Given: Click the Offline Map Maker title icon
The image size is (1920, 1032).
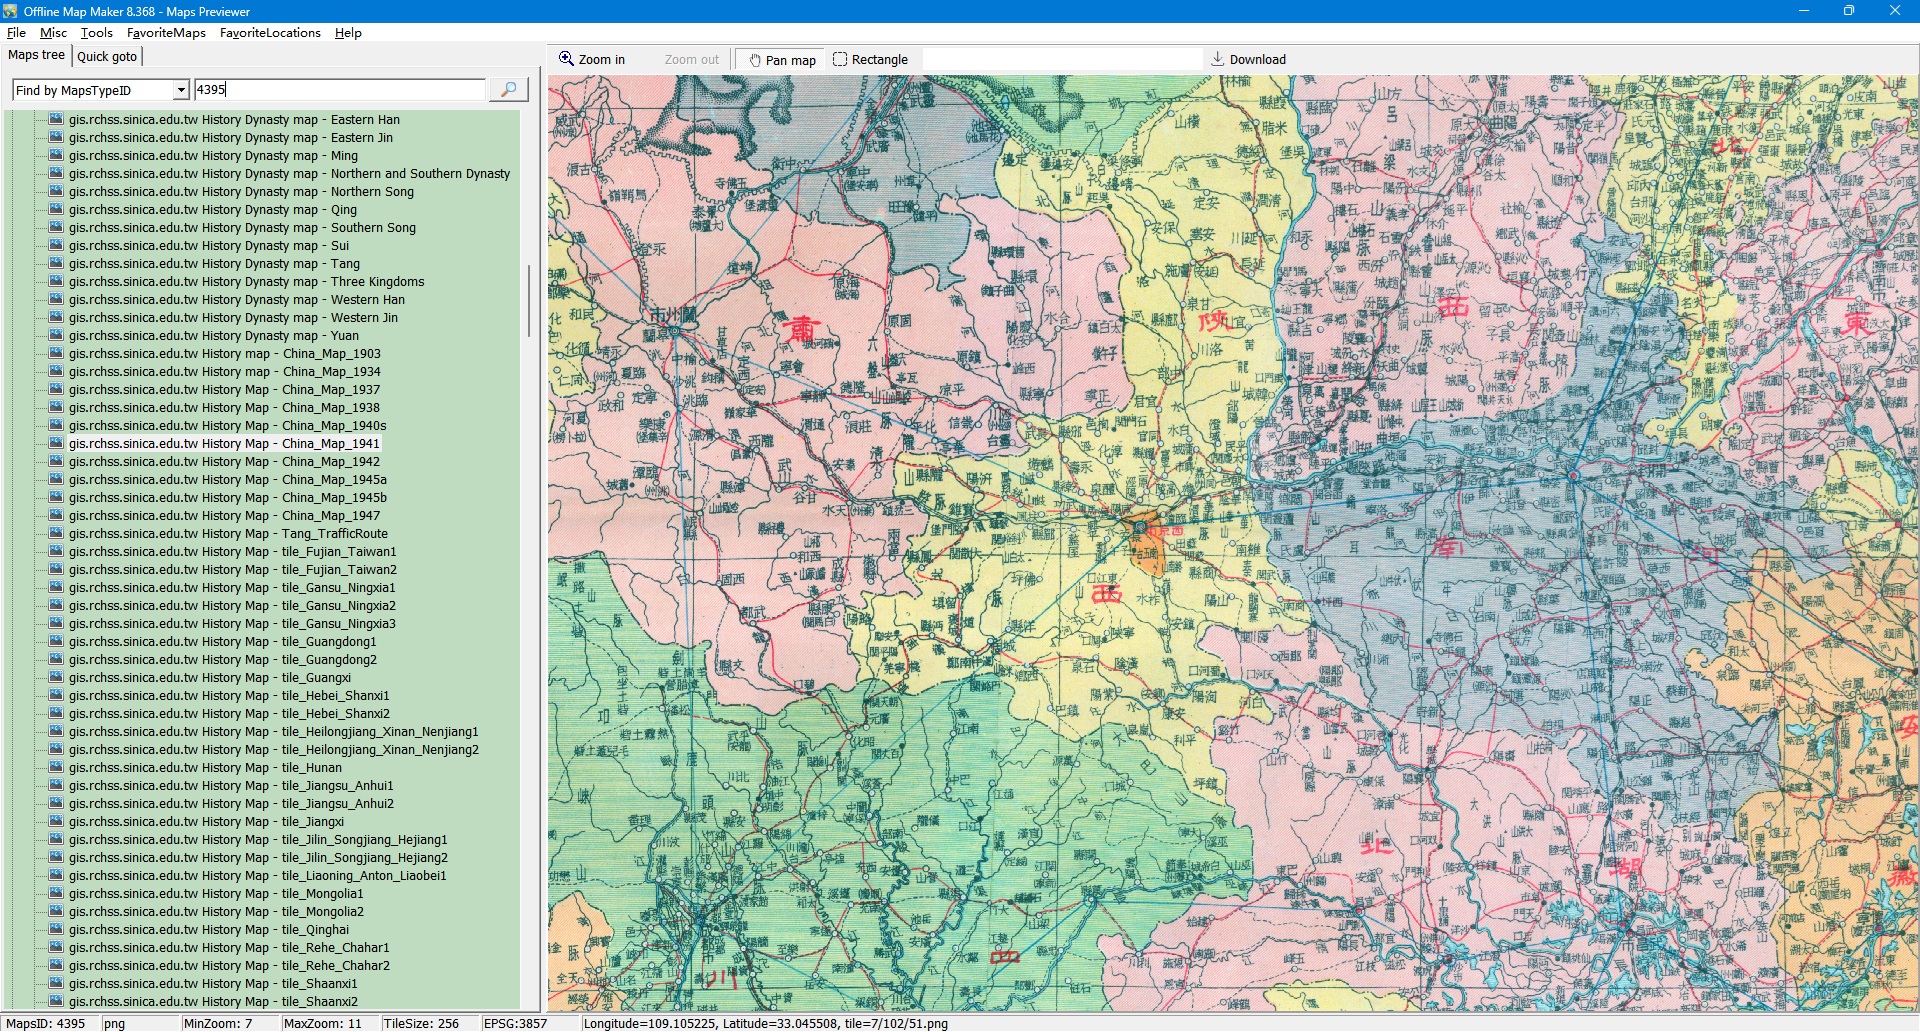Looking at the screenshot, I should [10, 11].
